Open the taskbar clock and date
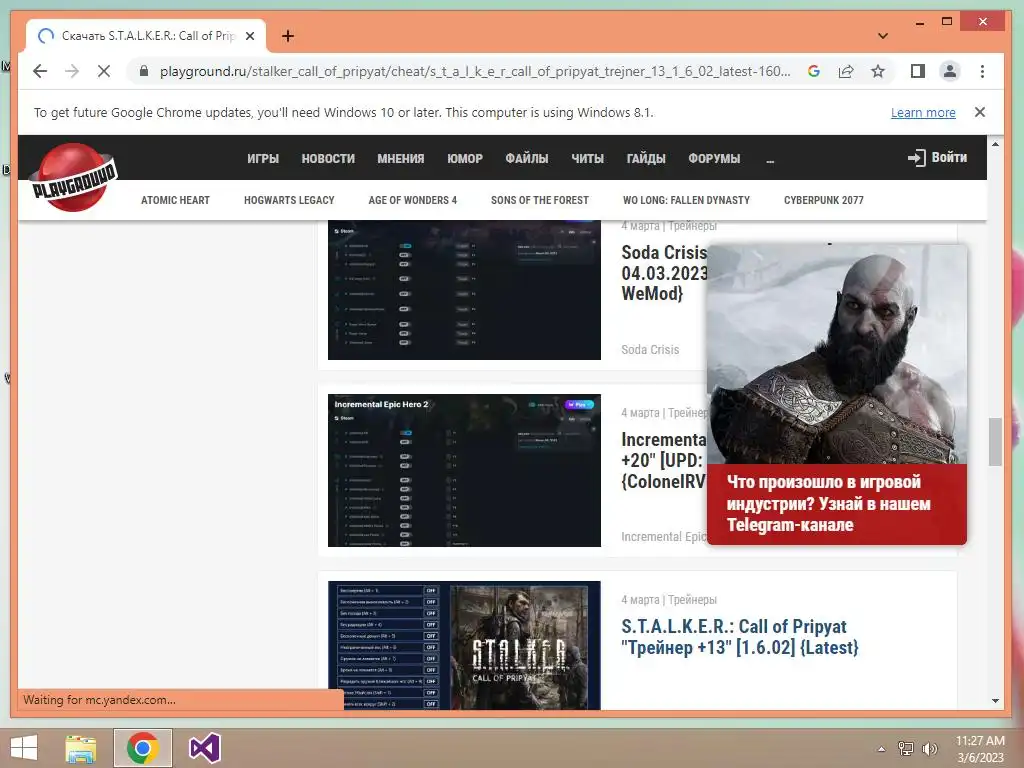The image size is (1024, 768). pyautogui.click(x=980, y=748)
